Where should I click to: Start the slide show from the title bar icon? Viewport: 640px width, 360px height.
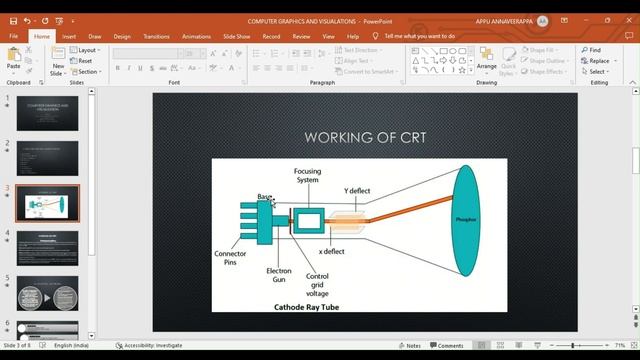coord(59,21)
